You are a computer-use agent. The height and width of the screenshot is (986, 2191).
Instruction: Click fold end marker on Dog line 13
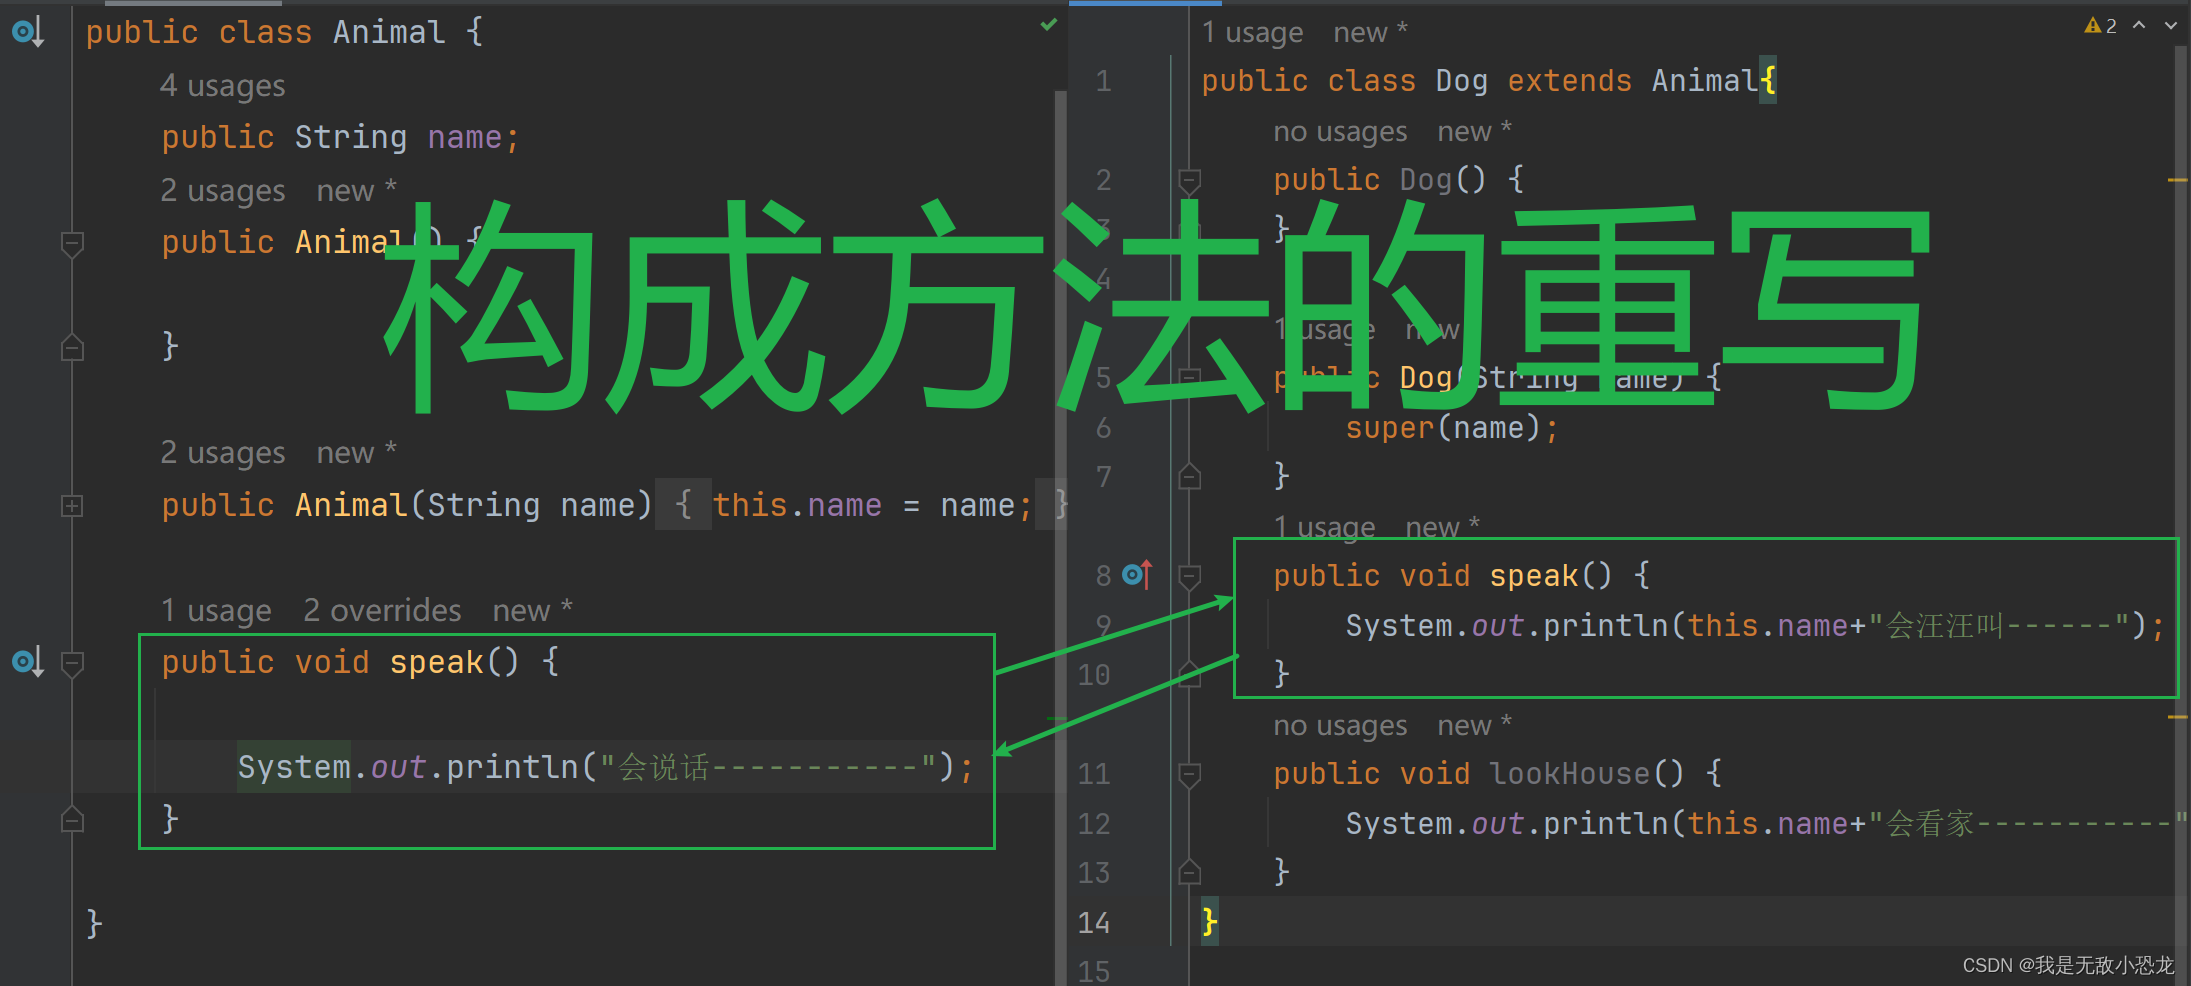tap(1189, 872)
